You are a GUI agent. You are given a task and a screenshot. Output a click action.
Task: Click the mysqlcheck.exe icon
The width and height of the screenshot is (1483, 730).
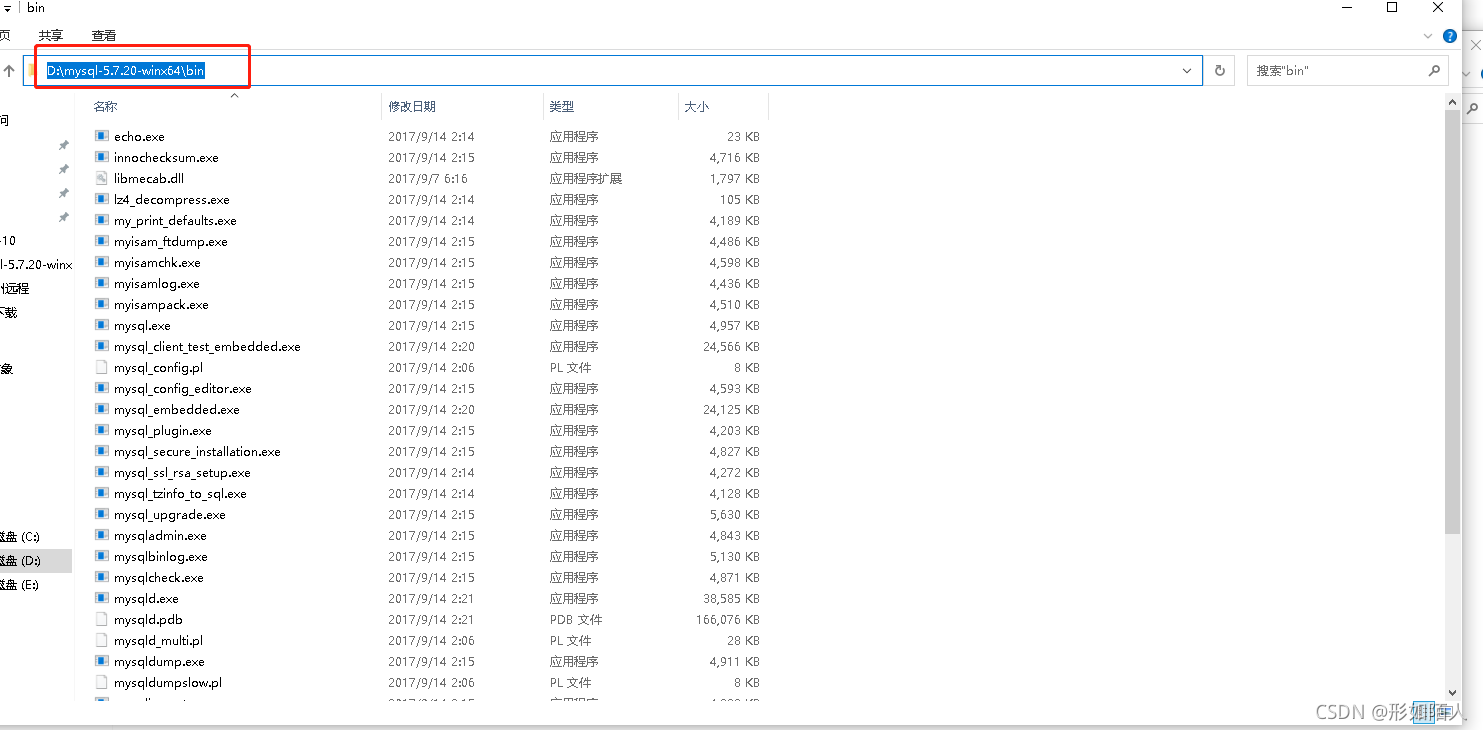[101, 577]
